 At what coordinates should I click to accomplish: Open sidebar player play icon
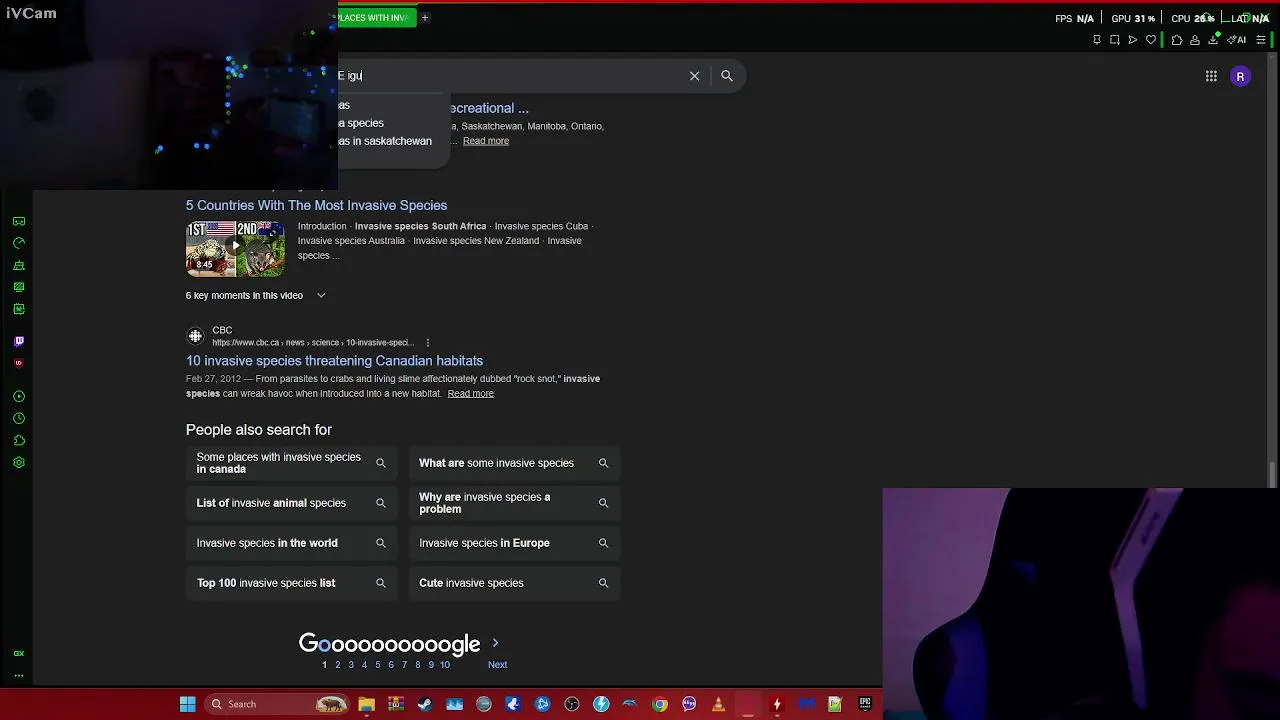[x=19, y=397]
